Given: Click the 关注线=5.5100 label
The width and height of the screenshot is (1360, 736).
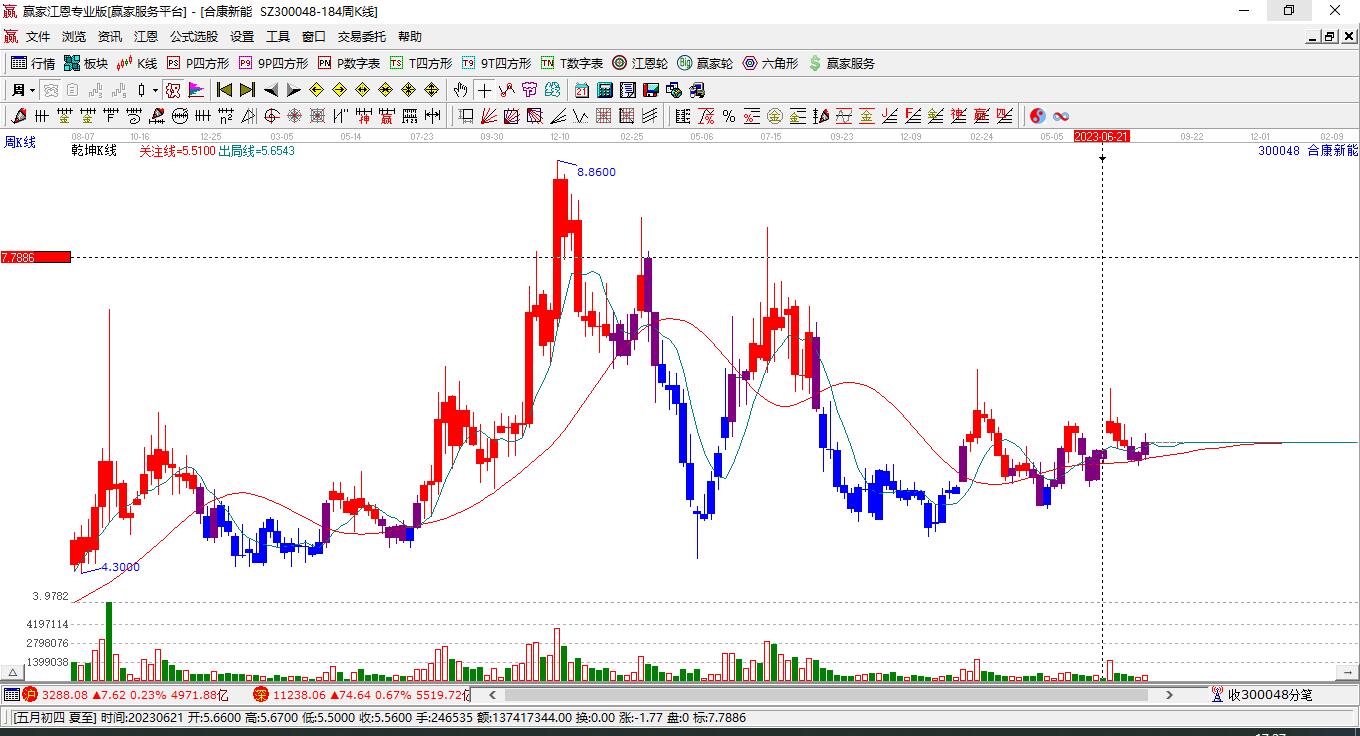Looking at the screenshot, I should click(x=177, y=151).
